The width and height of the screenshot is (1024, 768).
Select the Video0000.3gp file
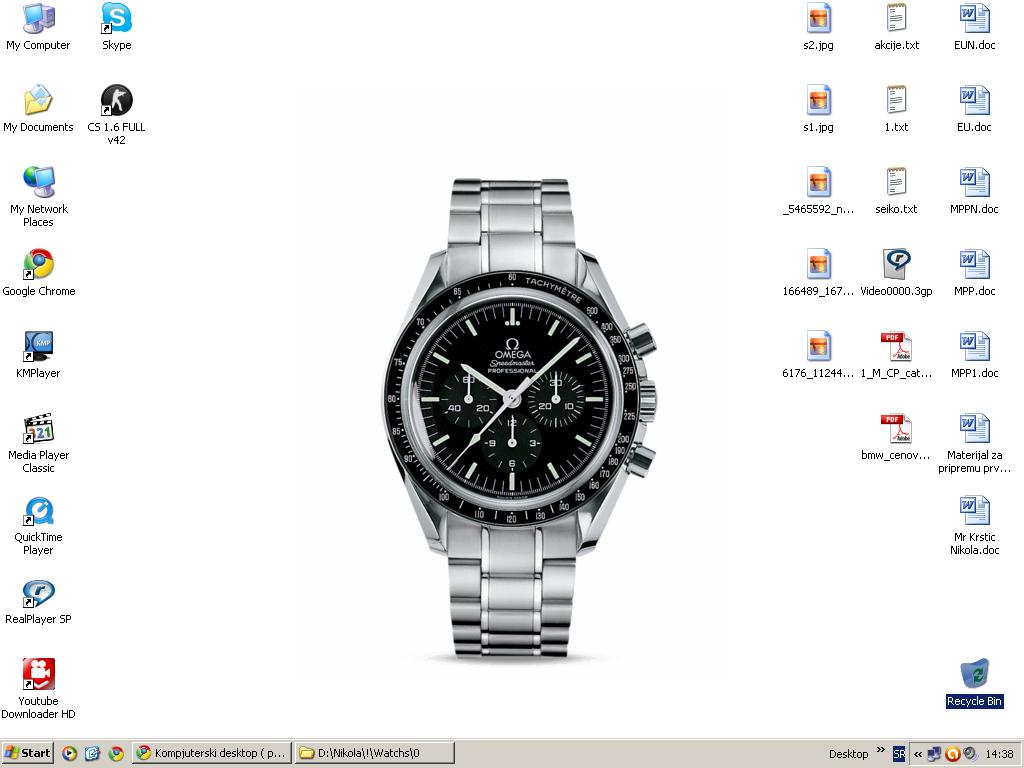[896, 265]
